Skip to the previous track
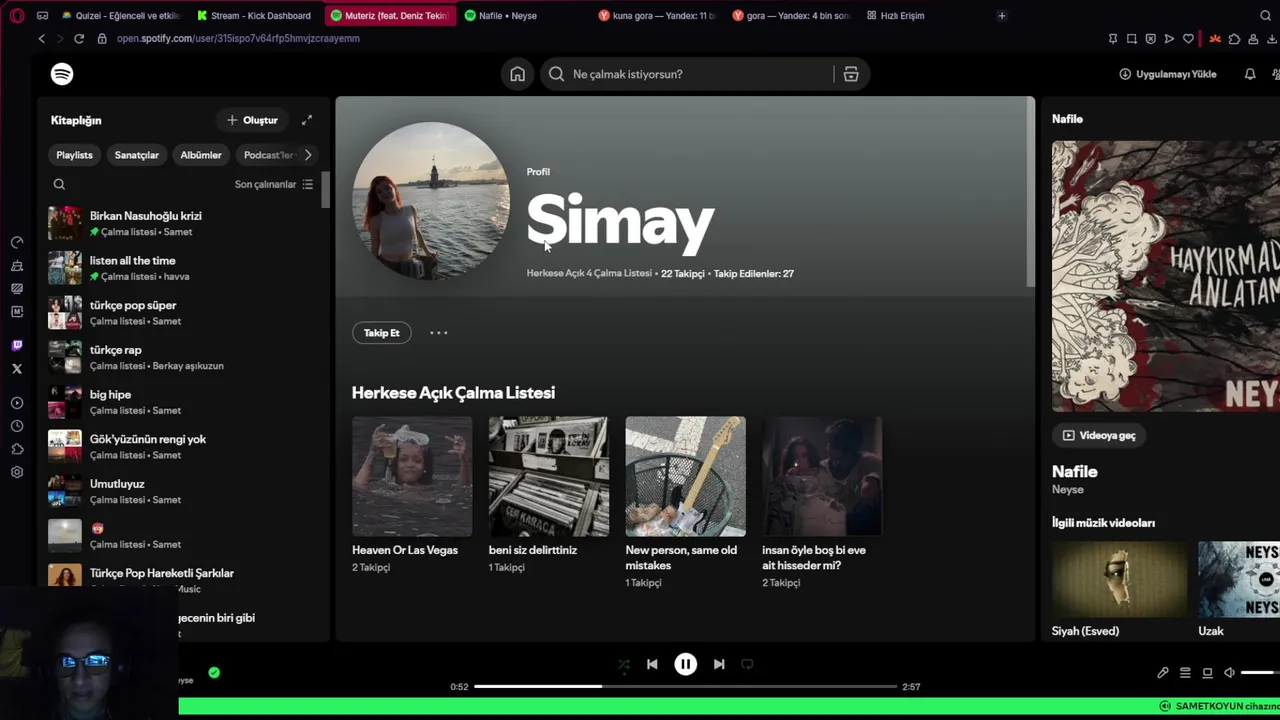 point(652,664)
